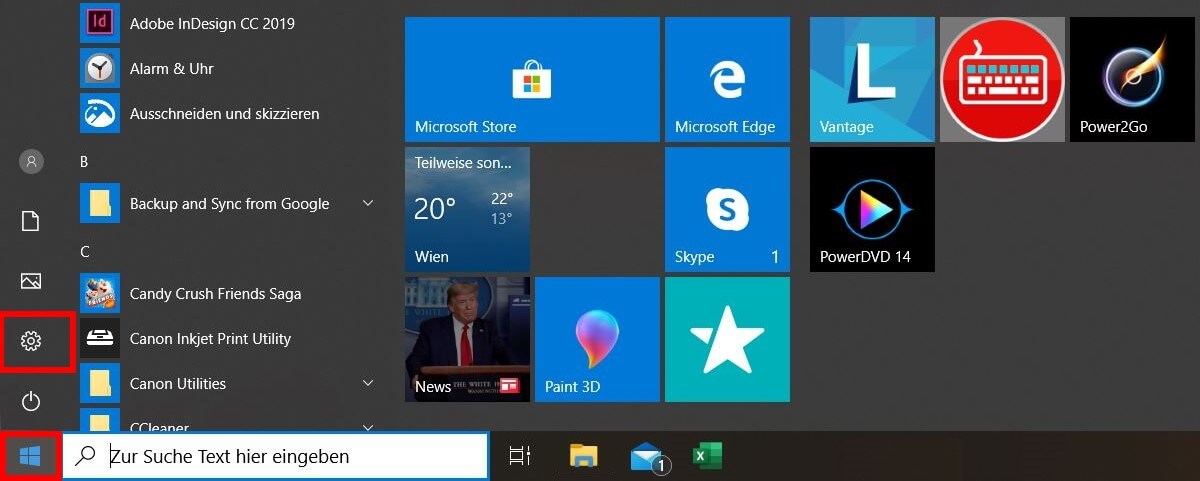Launch the Paint 3D tile
Screen dimensions: 1200x481
[597, 339]
